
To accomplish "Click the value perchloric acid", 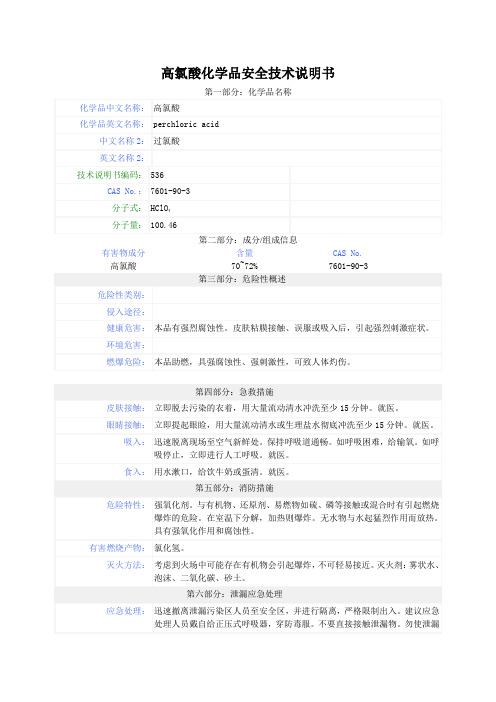I will [x=186, y=124].
